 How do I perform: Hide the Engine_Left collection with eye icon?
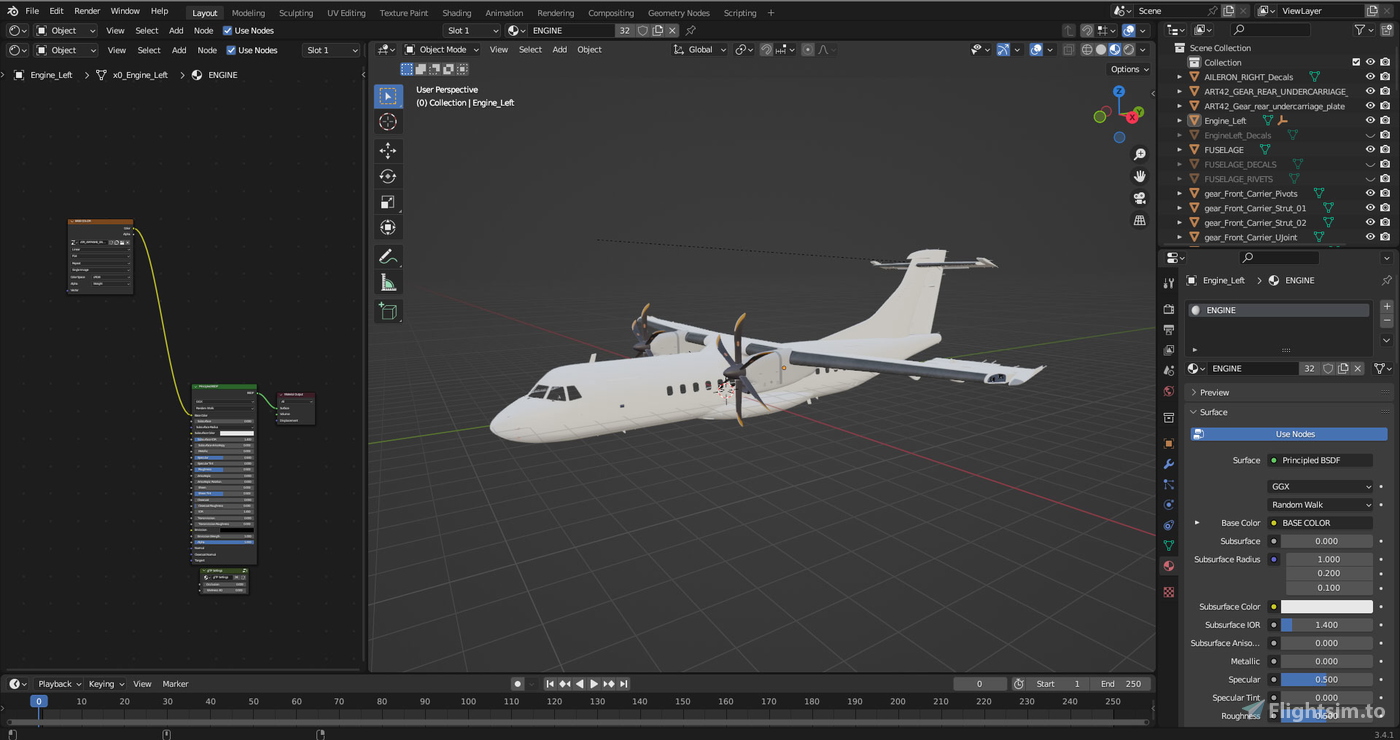1370,120
